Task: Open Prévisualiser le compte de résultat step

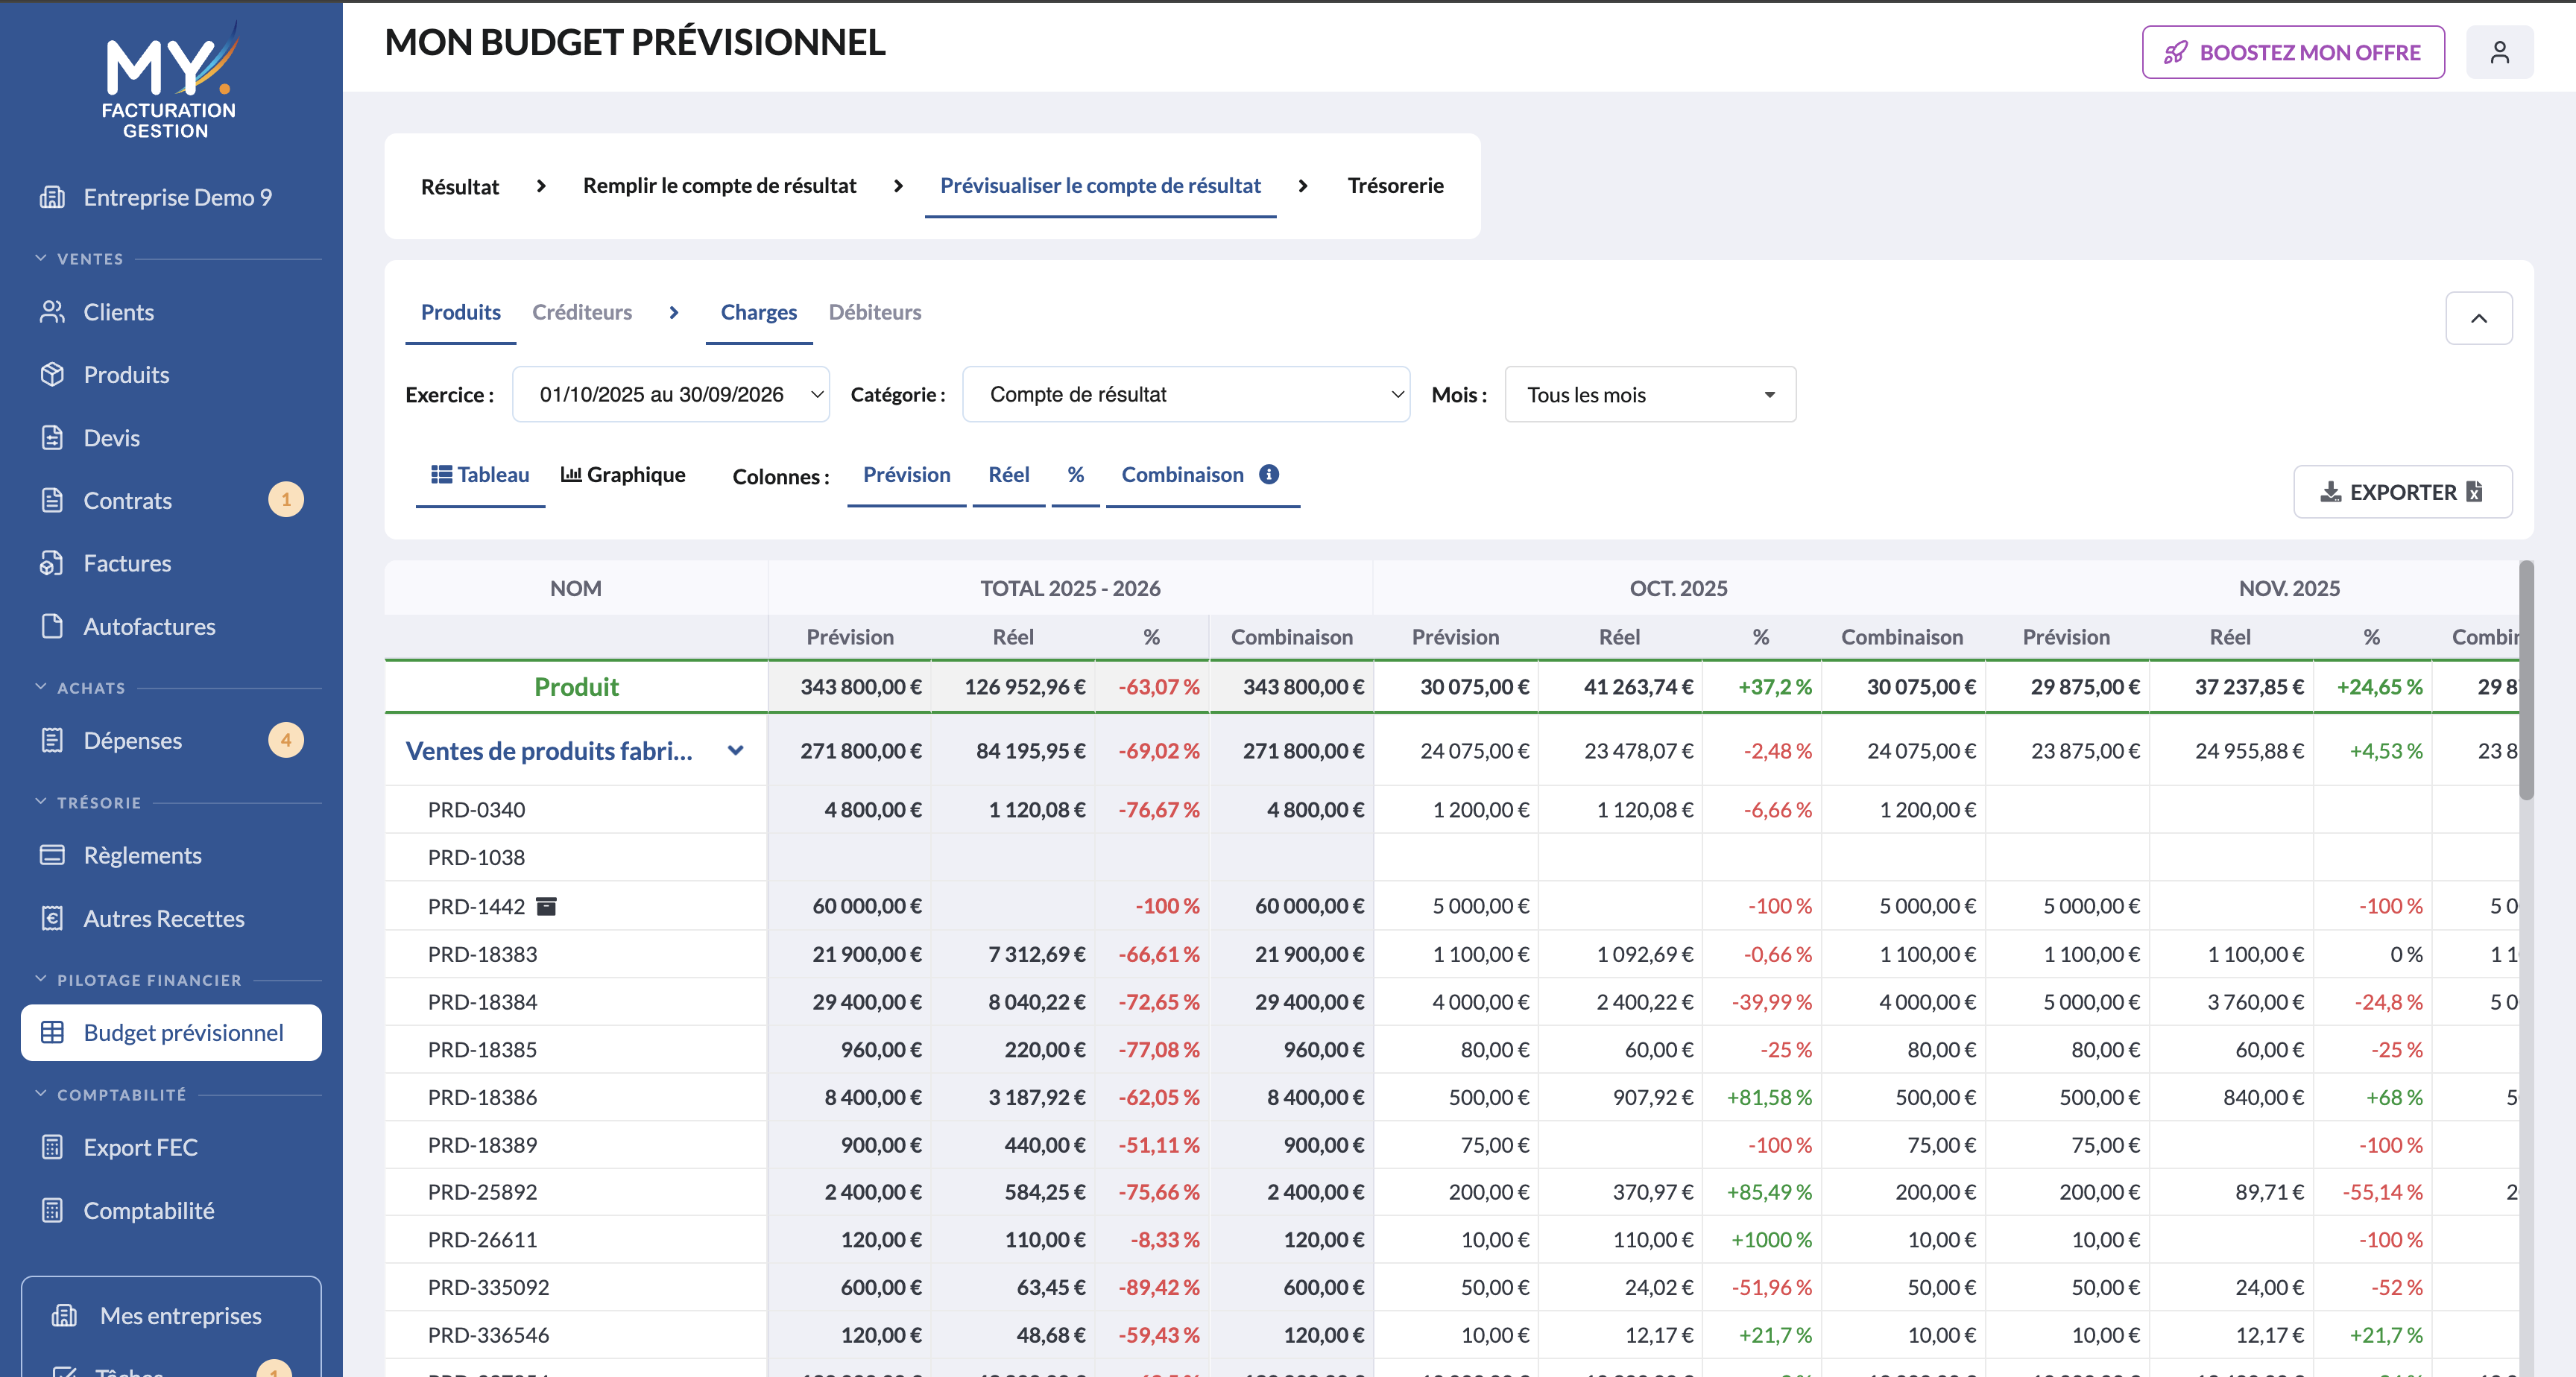Action: (x=1100, y=186)
